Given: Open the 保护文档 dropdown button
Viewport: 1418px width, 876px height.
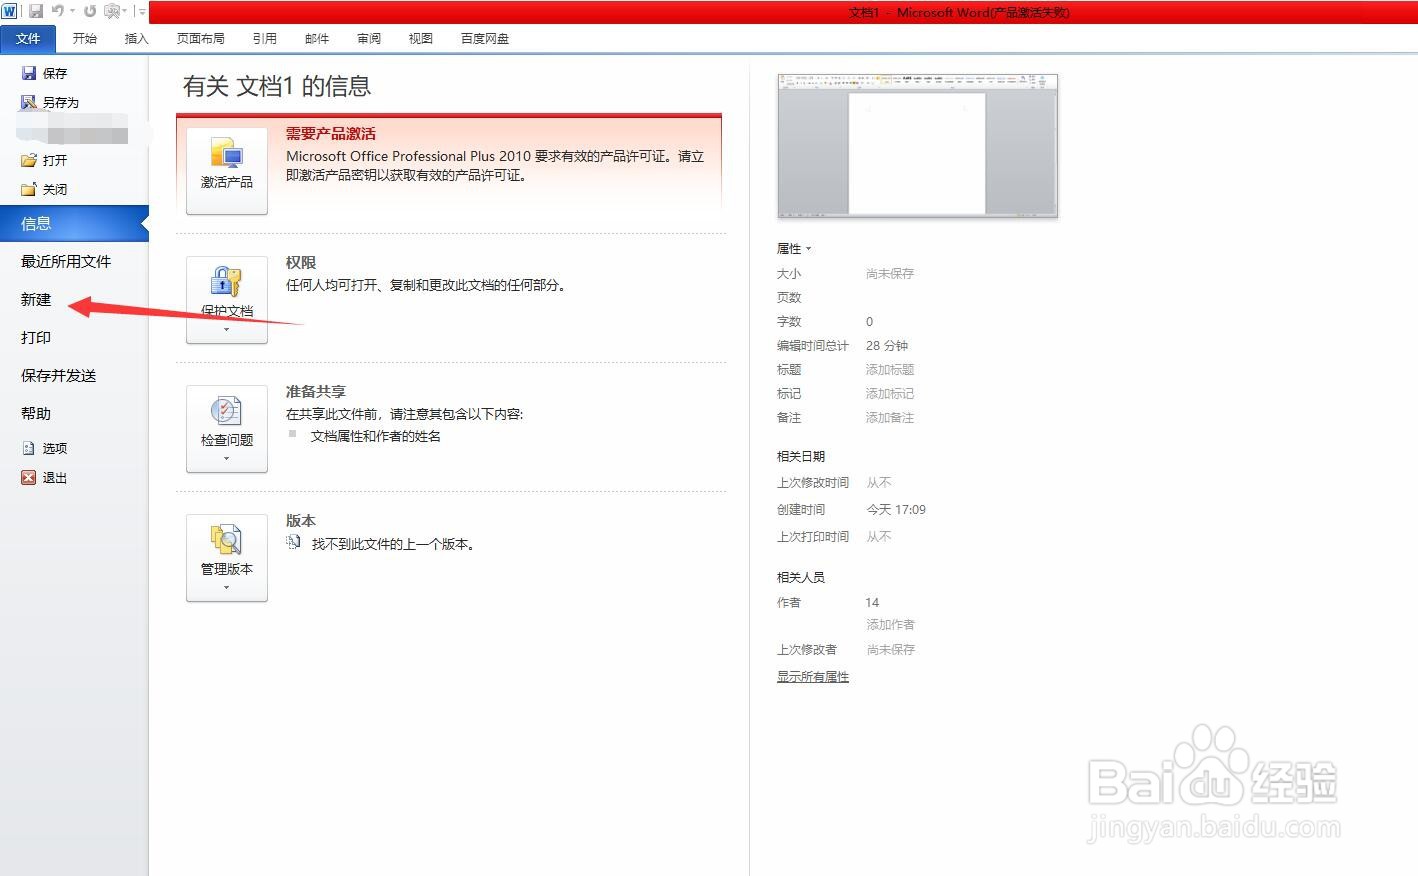Looking at the screenshot, I should 227,300.
